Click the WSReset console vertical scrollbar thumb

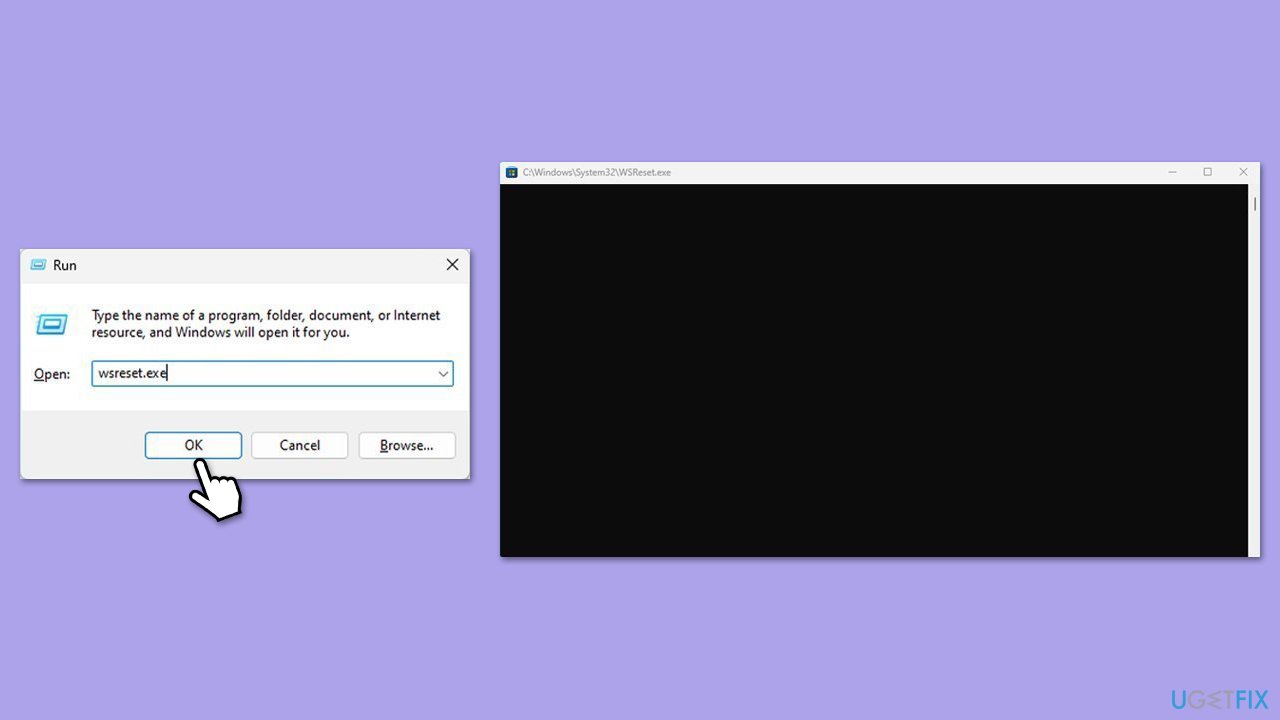tap(1254, 204)
